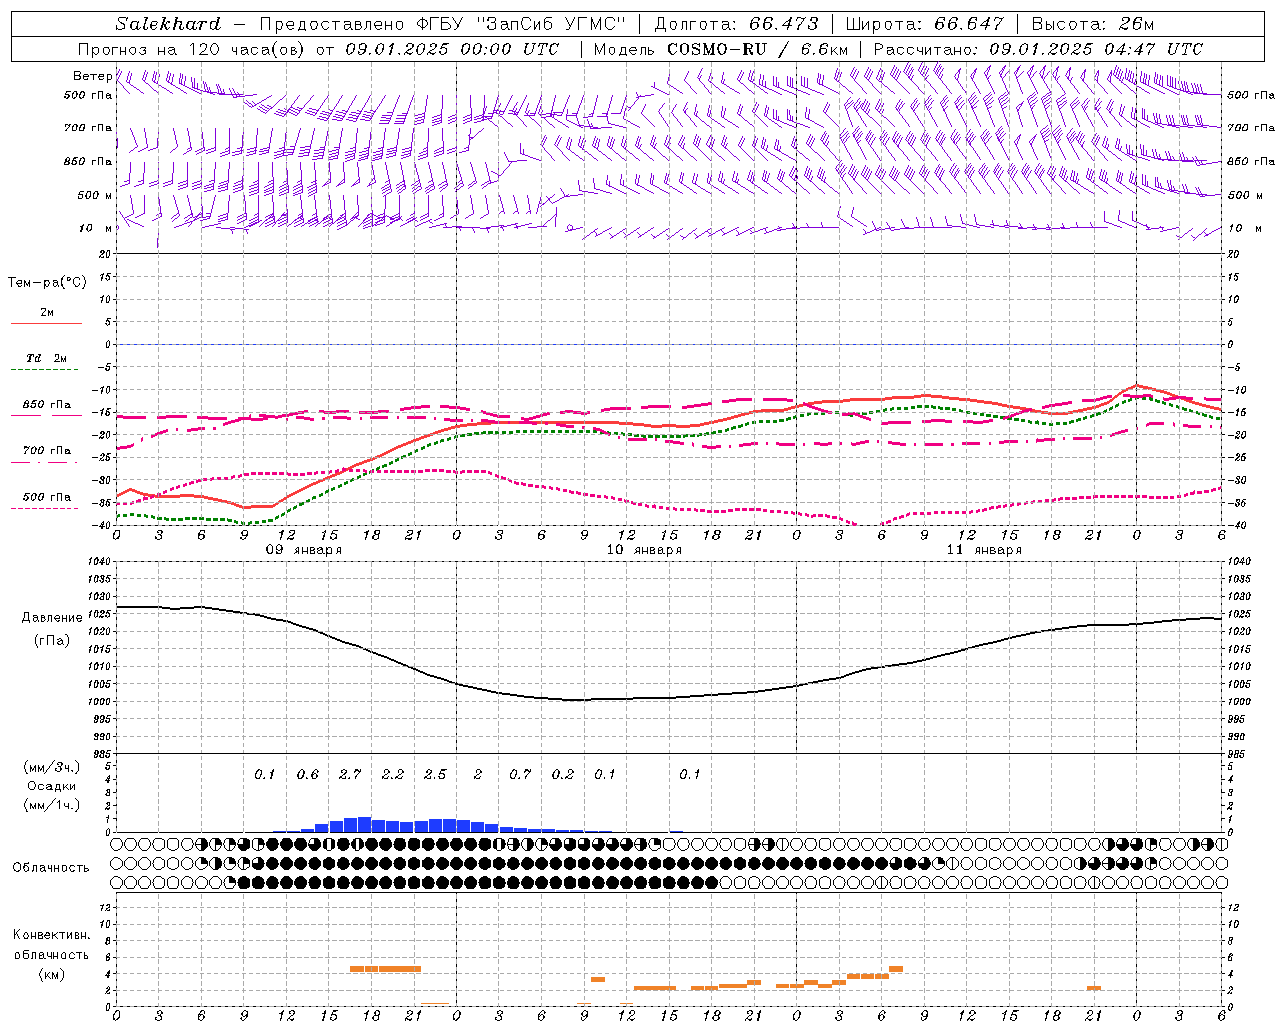
Task: Click the longitude value Долгота: 66.473
Action: [736, 24]
